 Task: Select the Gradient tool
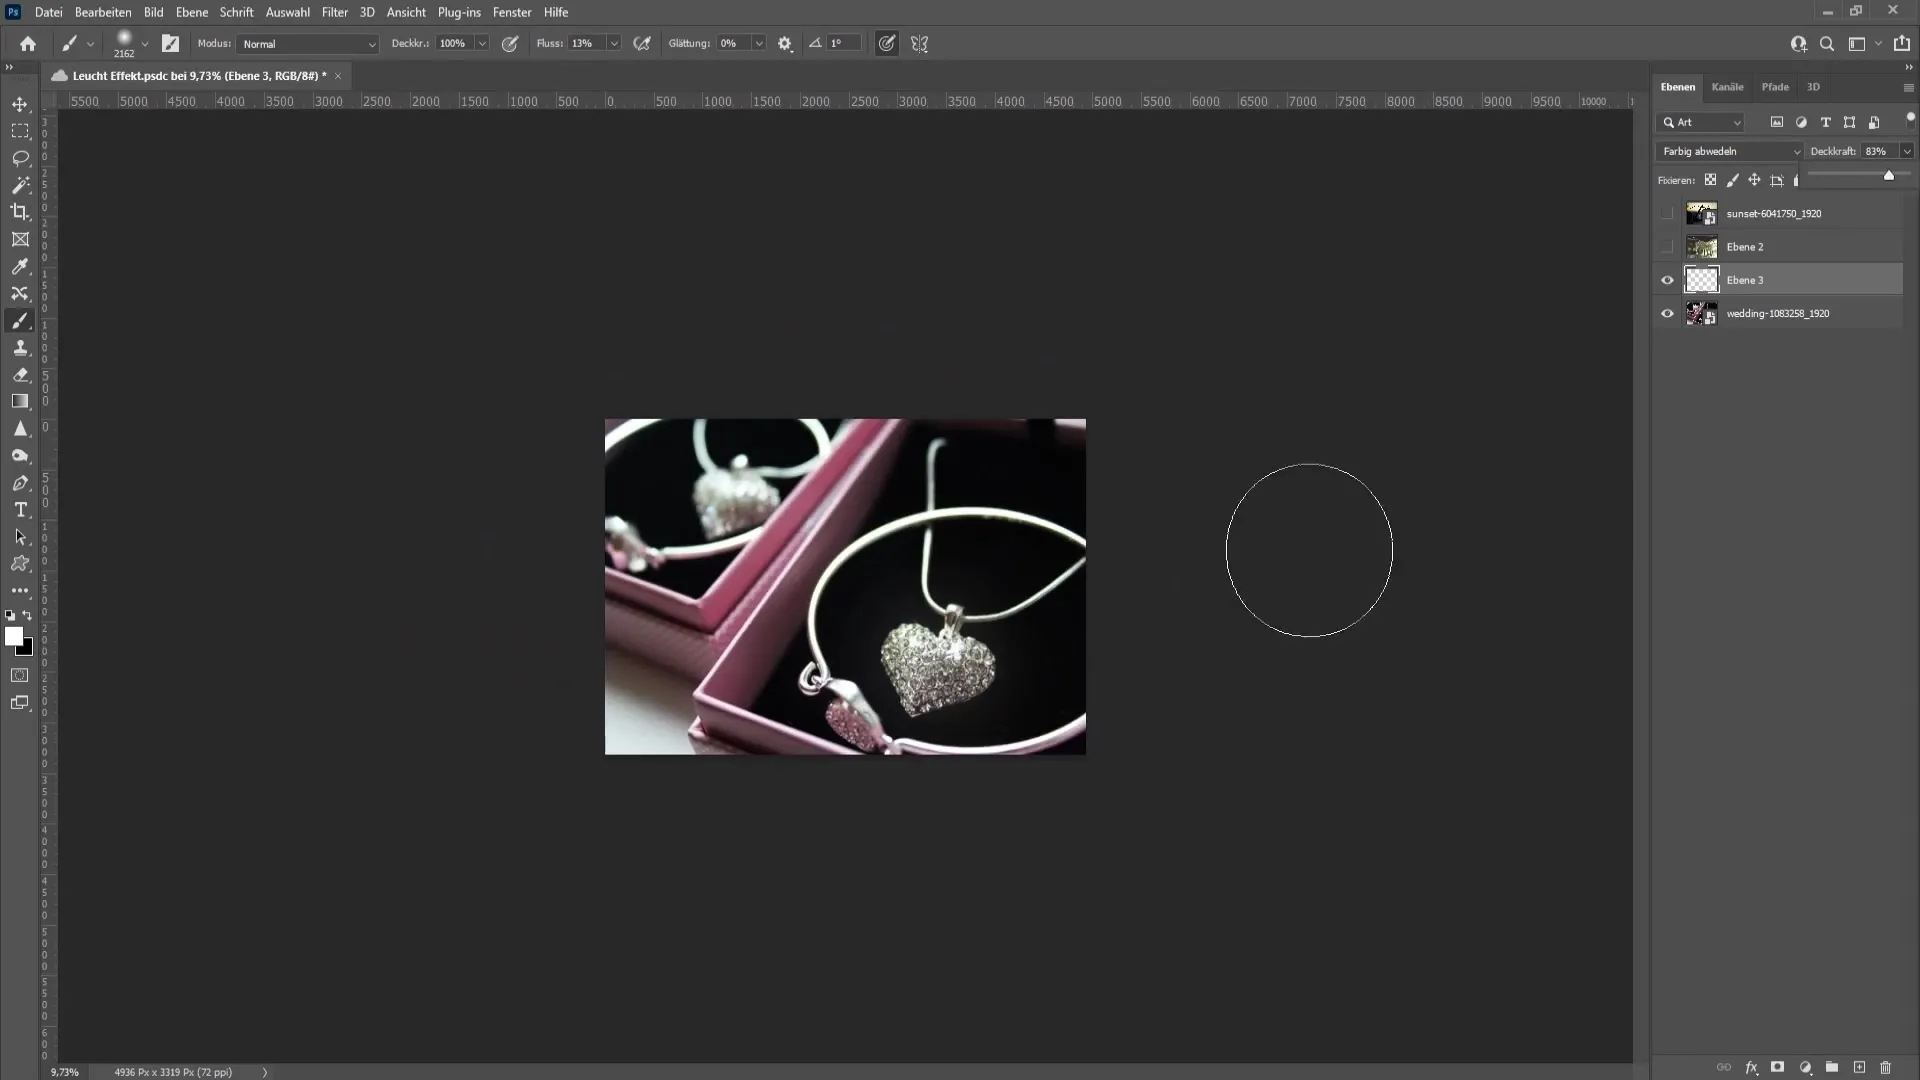pyautogui.click(x=20, y=401)
